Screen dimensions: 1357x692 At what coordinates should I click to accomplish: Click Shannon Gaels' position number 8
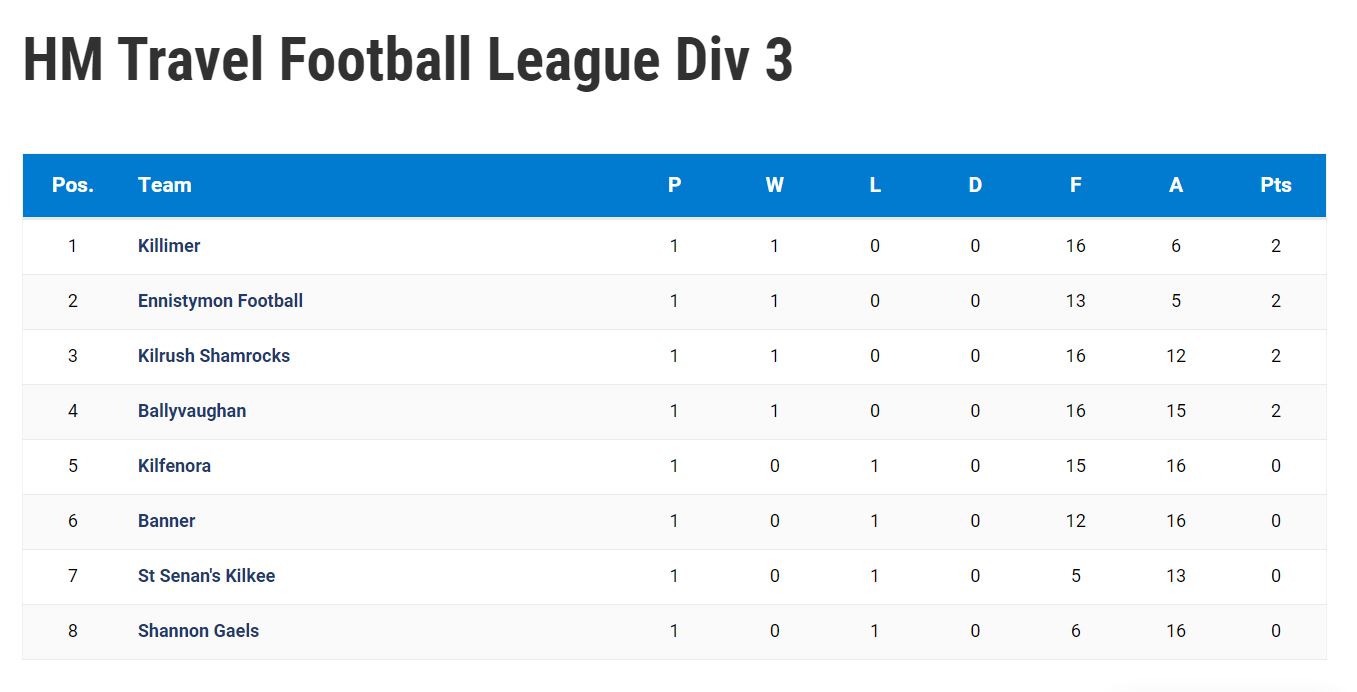point(73,631)
